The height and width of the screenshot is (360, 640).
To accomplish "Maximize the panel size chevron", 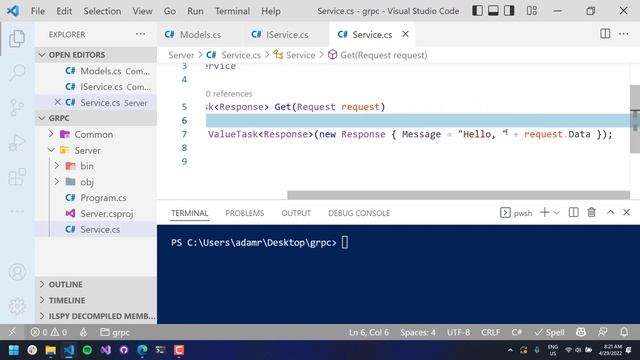I will 611,212.
